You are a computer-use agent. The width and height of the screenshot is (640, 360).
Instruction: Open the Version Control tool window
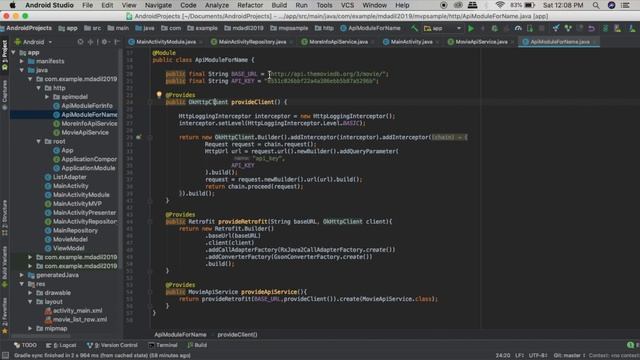point(112,345)
